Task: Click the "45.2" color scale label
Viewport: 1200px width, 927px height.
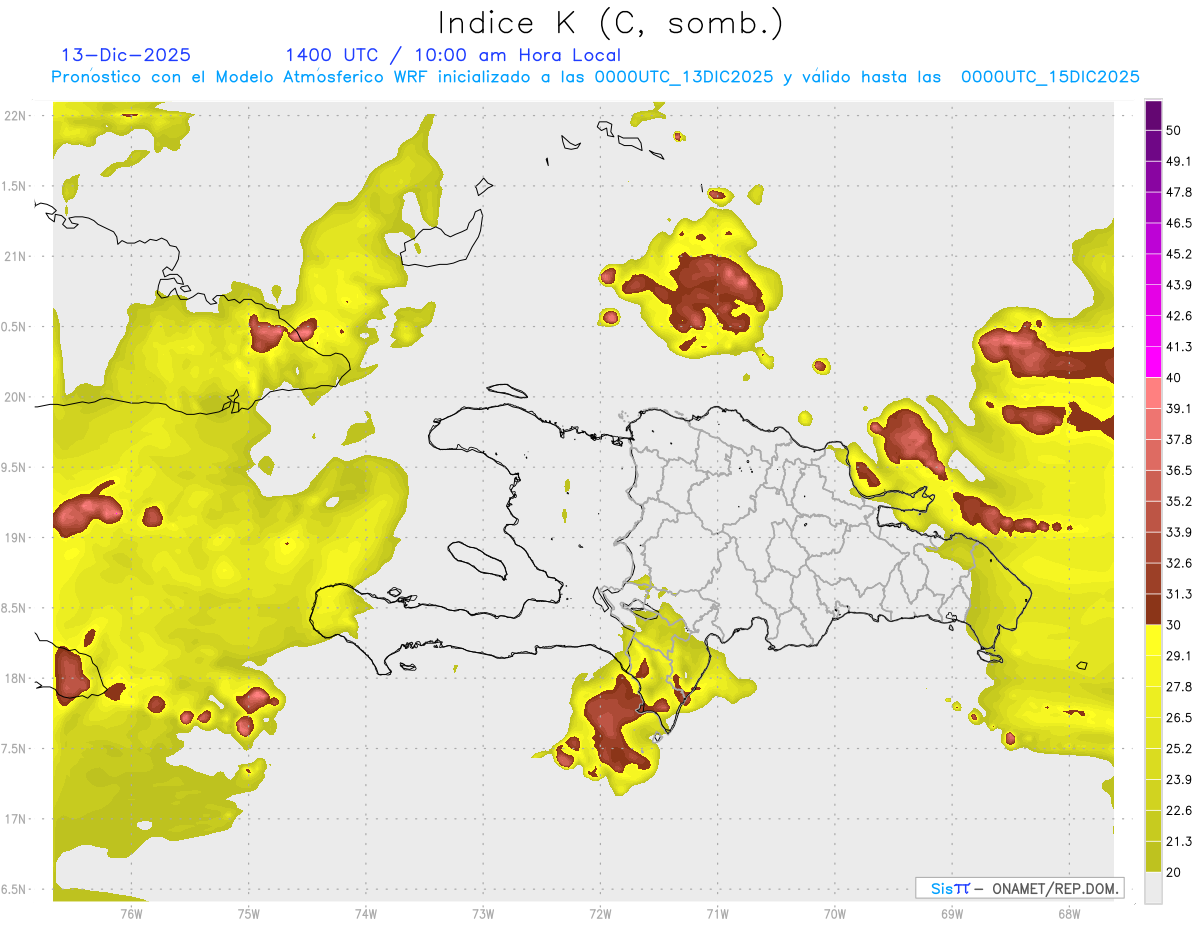Action: [x=1179, y=254]
